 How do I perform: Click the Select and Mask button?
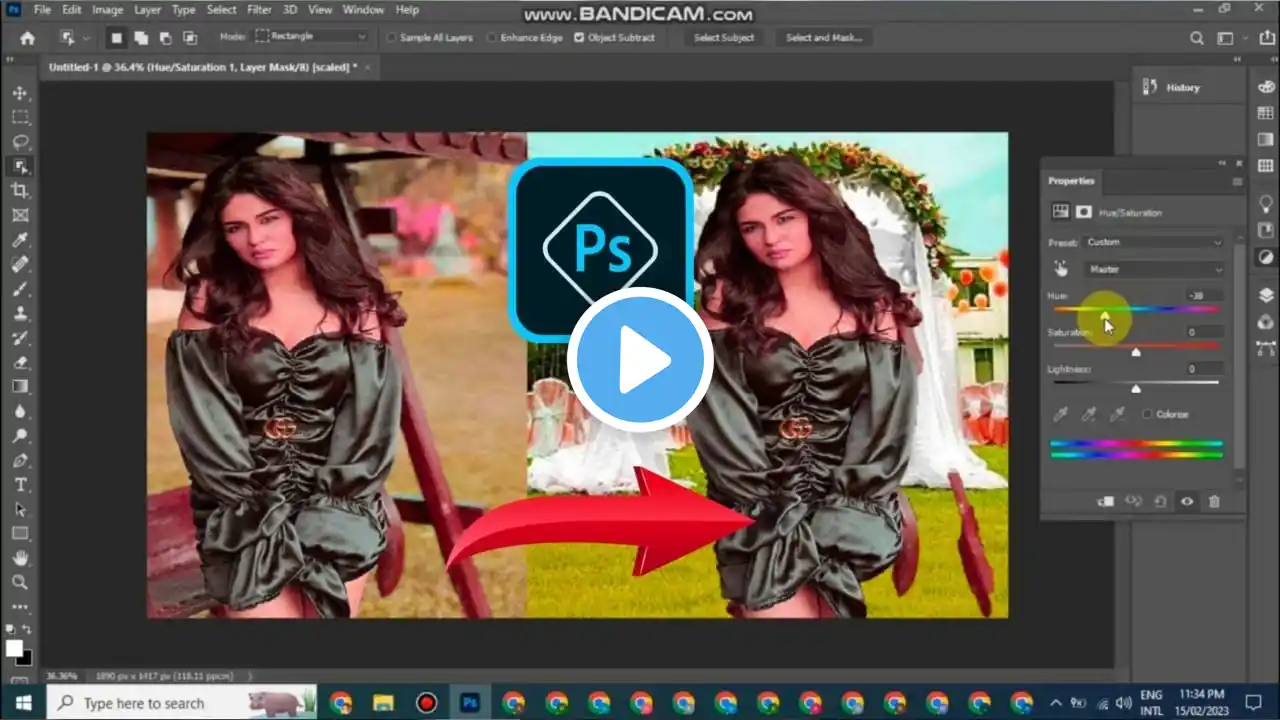point(824,38)
